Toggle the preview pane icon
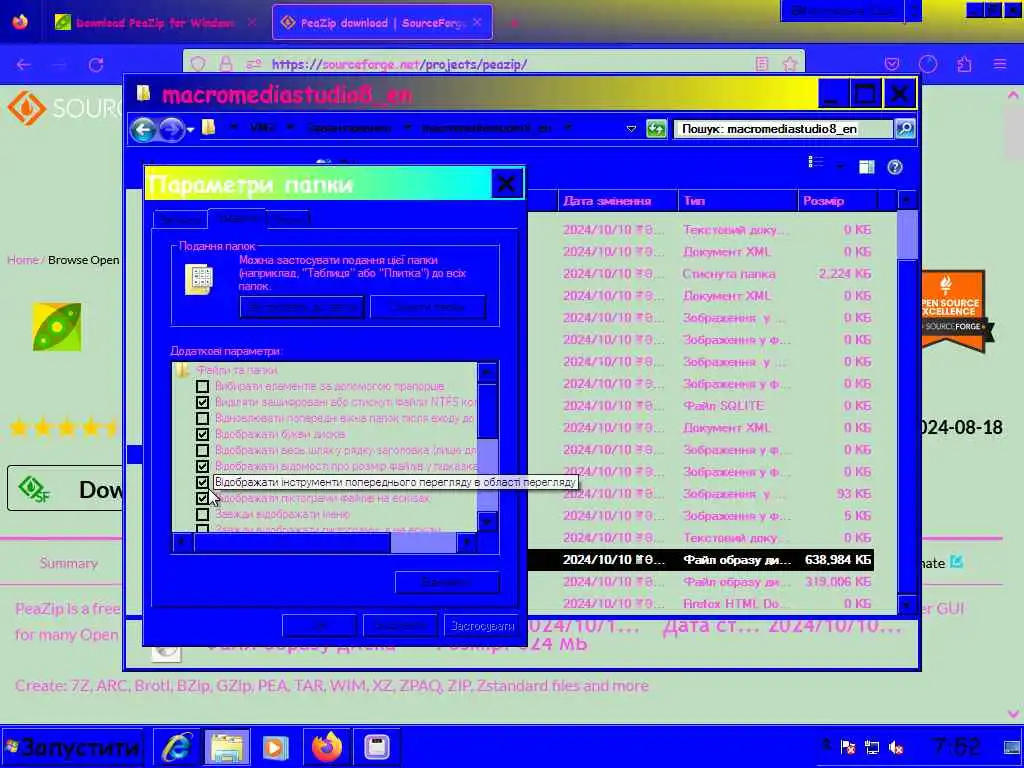Image resolution: width=1024 pixels, height=768 pixels. click(867, 167)
